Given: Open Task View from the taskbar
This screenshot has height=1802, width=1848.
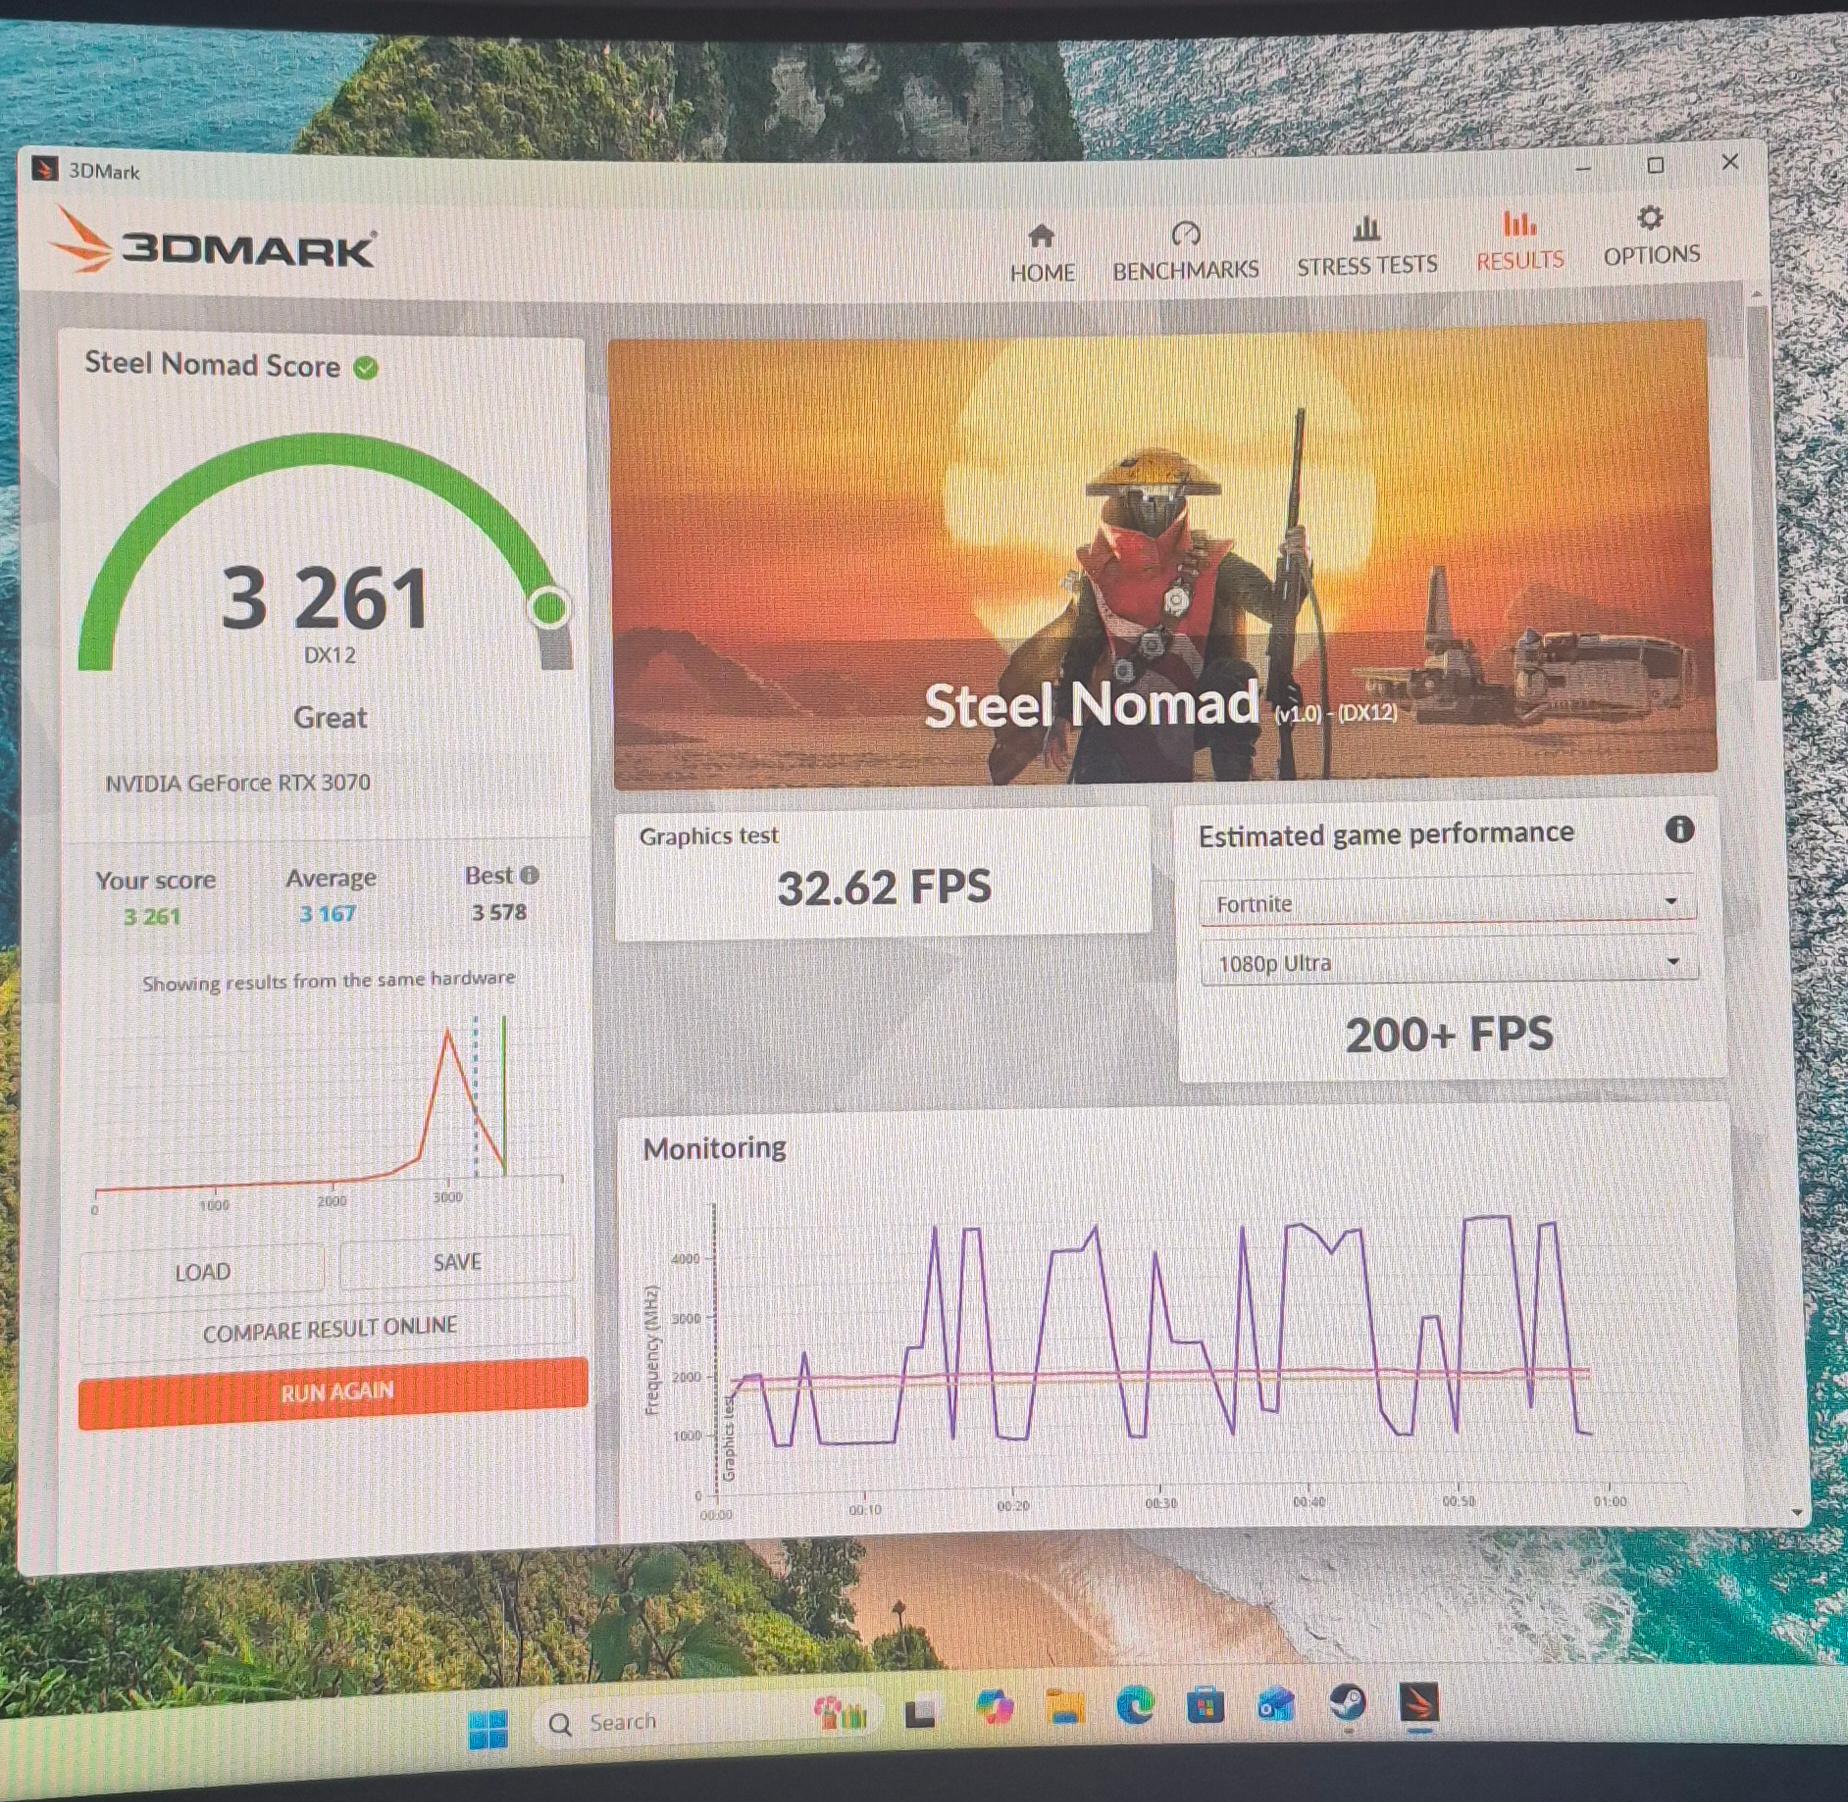Looking at the screenshot, I should 920,1713.
